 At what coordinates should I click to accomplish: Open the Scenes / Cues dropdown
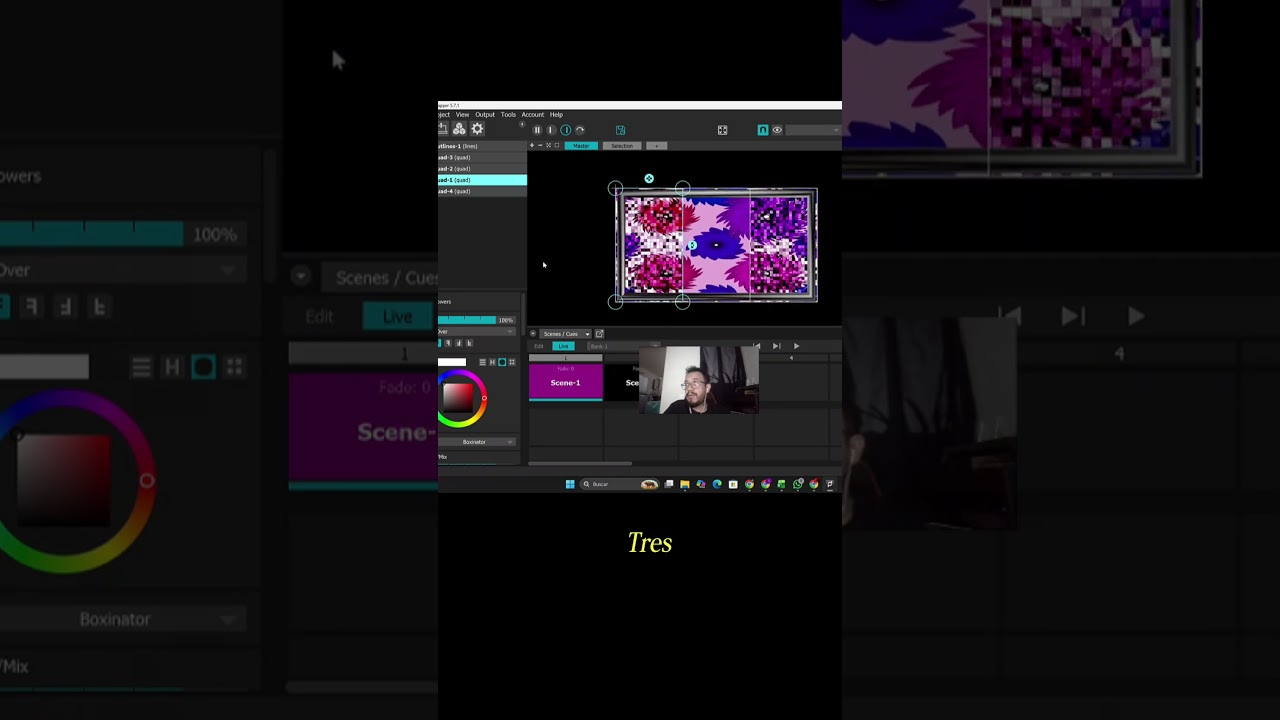click(567, 334)
